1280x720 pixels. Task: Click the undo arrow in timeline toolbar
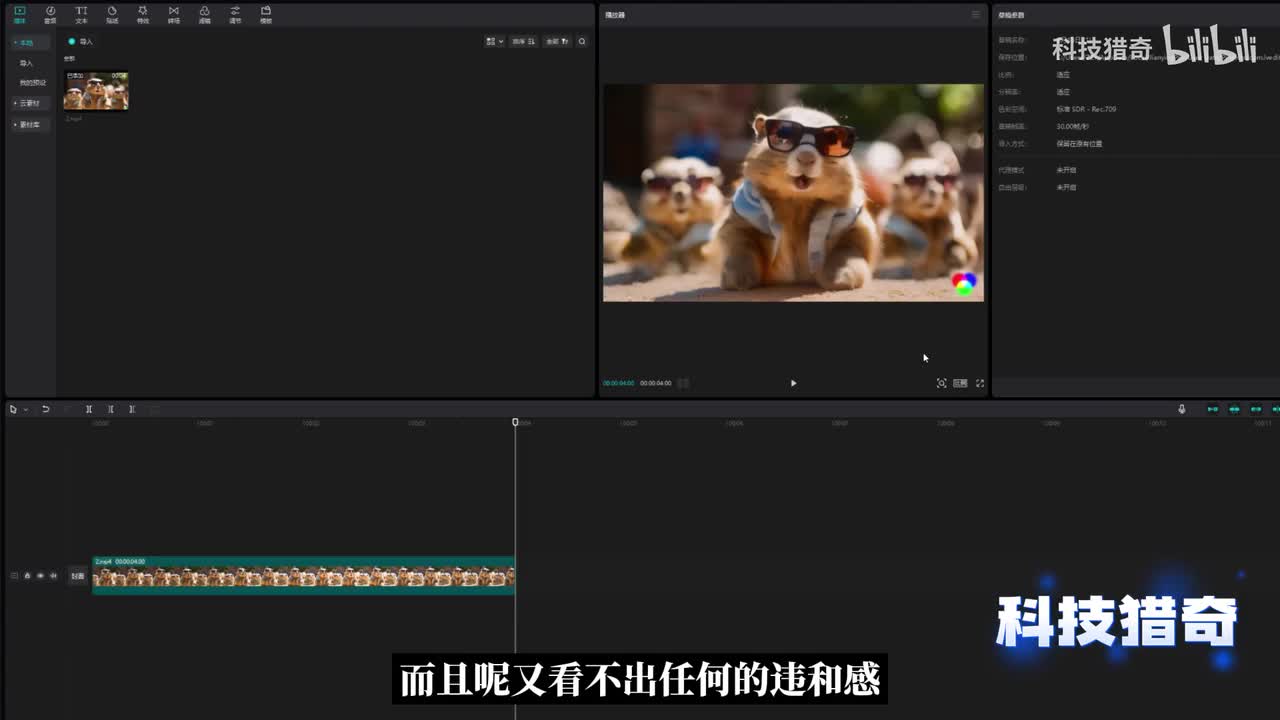45,409
